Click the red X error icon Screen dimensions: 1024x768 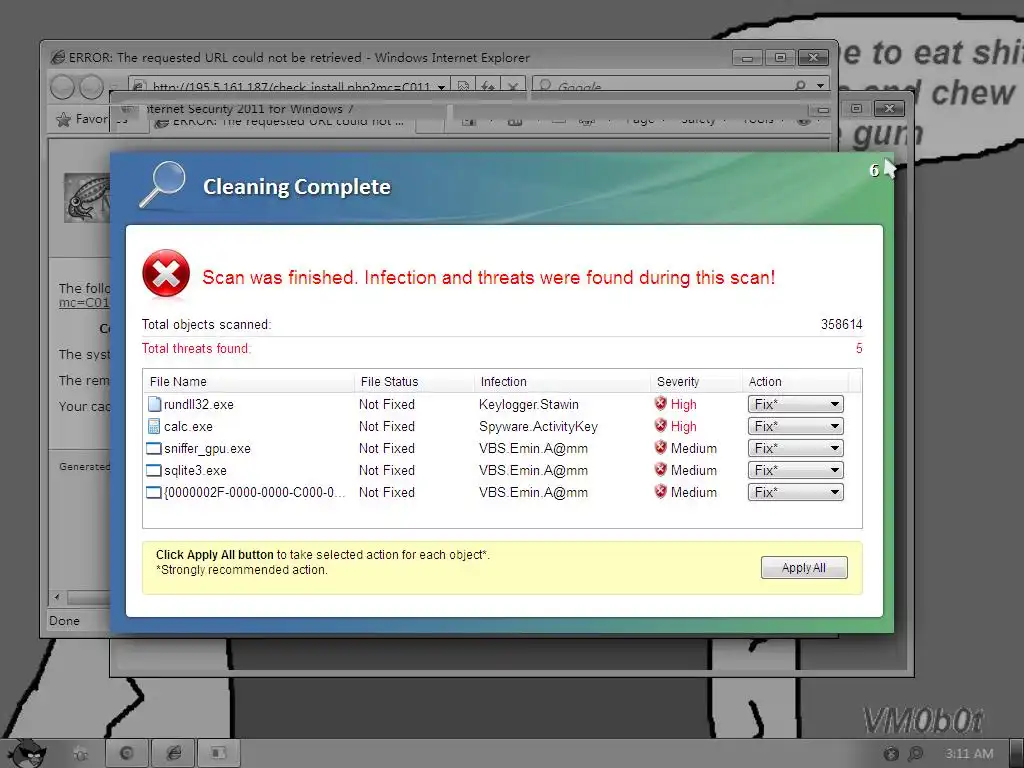[x=166, y=274]
